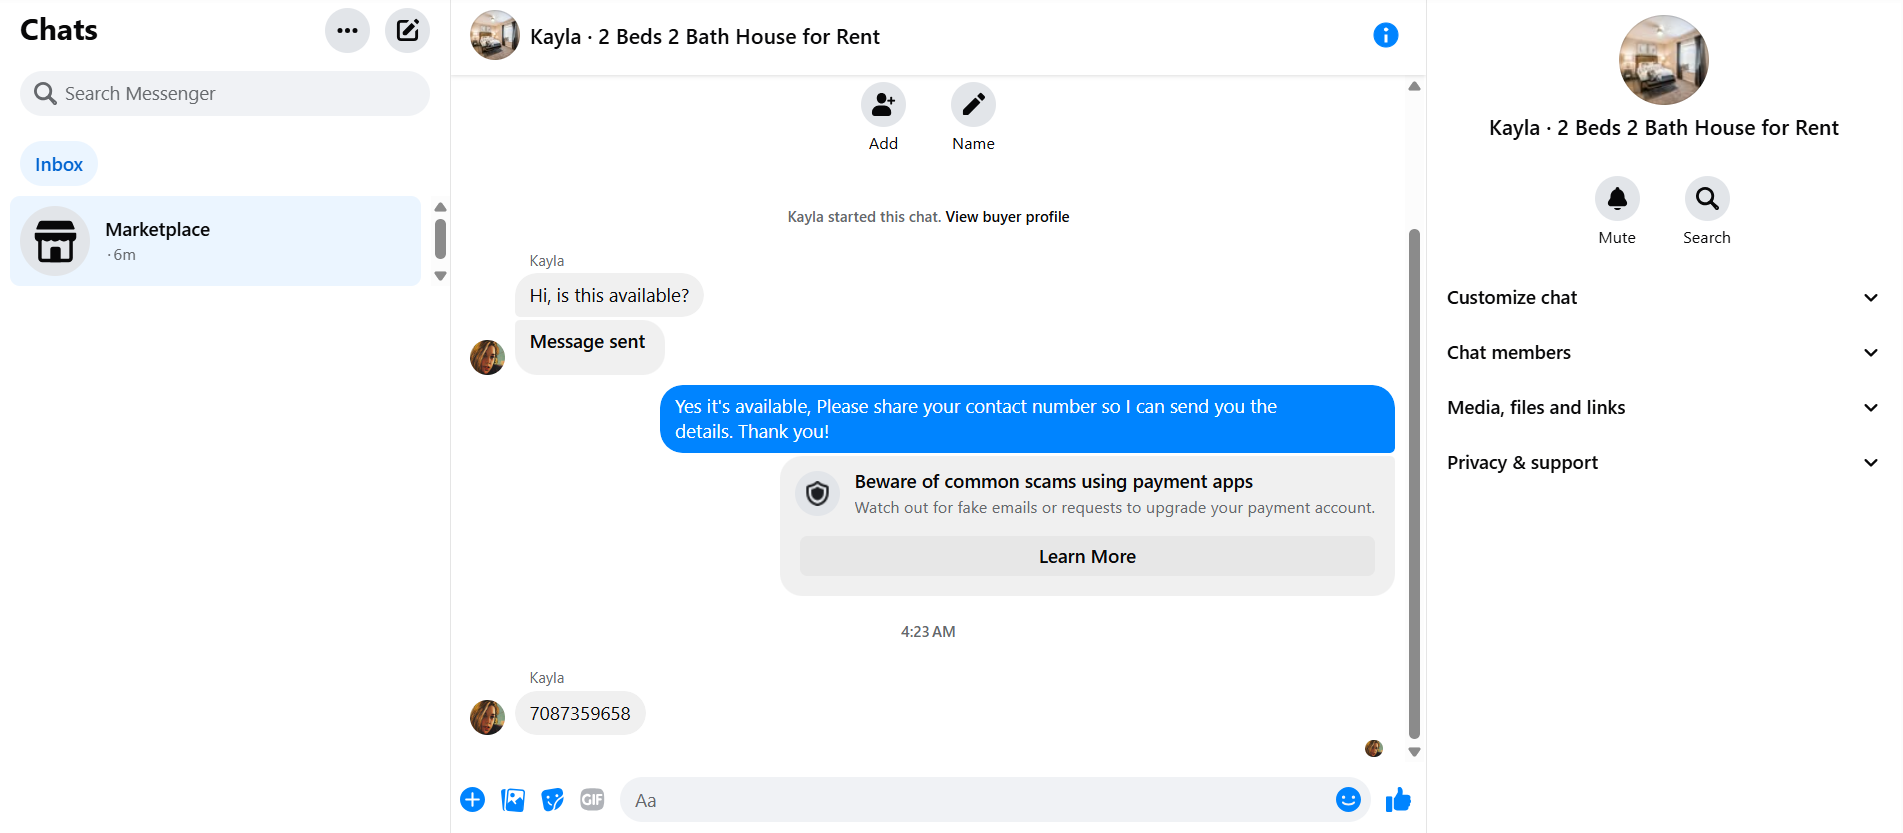Screen dimensions: 1903x833
Task: Open conversation info via blue info icon
Action: pos(1385,36)
